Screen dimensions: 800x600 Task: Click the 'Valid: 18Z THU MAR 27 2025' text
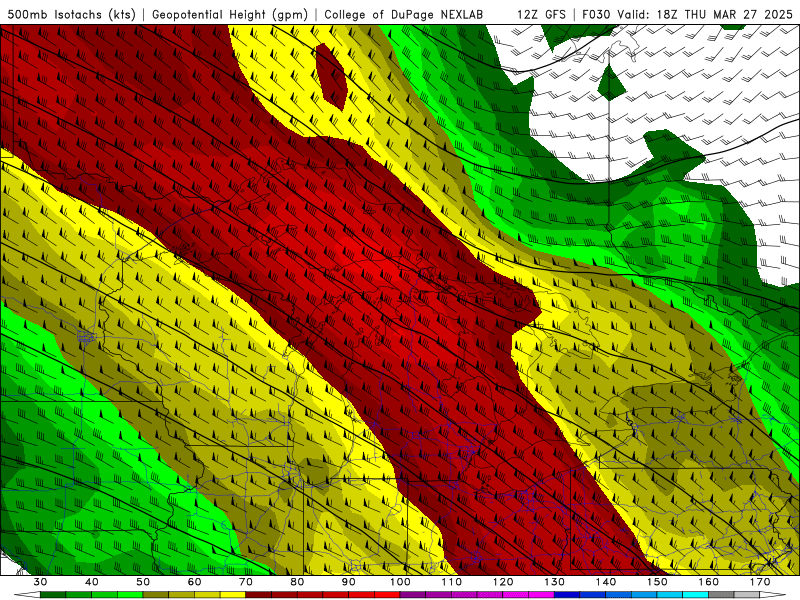(705, 14)
